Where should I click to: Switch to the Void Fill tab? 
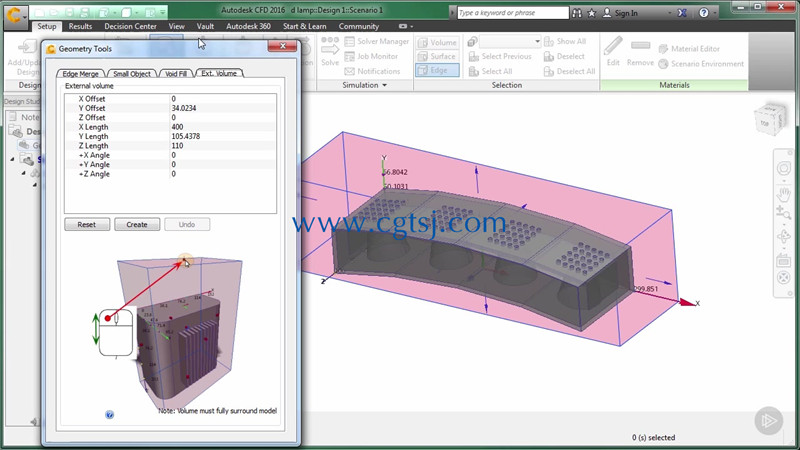pos(176,73)
